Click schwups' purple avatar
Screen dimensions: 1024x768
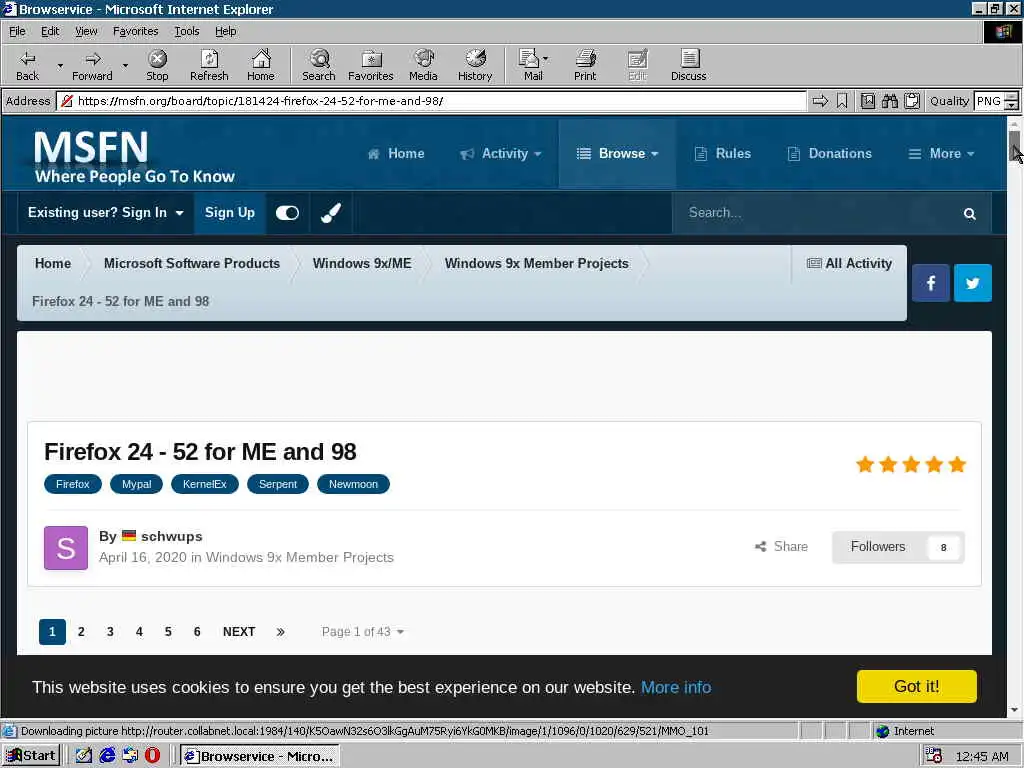pos(66,548)
